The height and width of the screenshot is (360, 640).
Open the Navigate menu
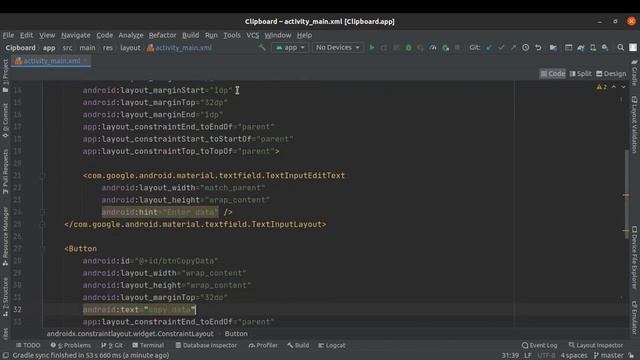click(76, 36)
